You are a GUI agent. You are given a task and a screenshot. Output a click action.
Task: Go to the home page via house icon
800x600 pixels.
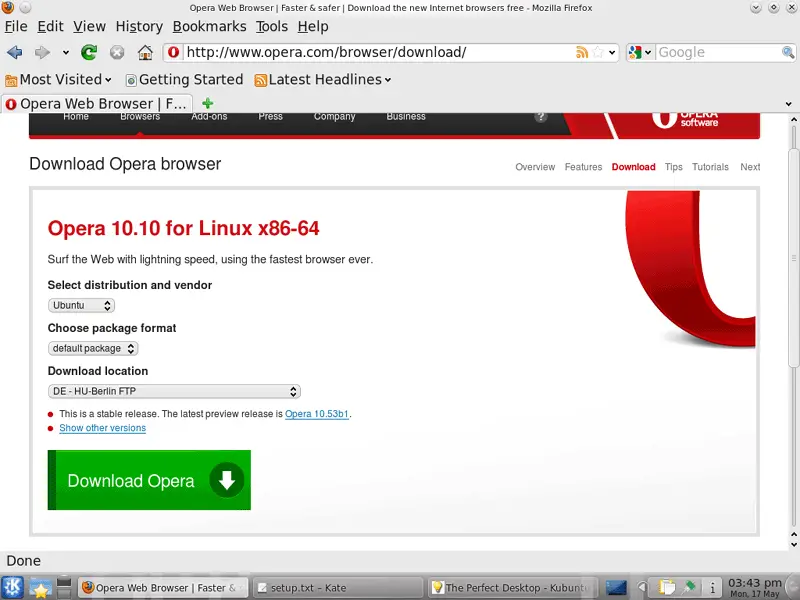(x=145, y=52)
